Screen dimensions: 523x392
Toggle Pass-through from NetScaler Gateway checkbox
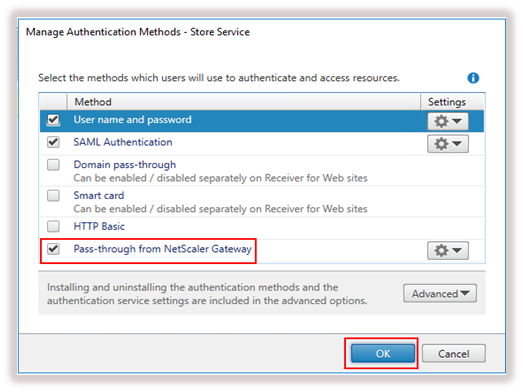click(53, 249)
